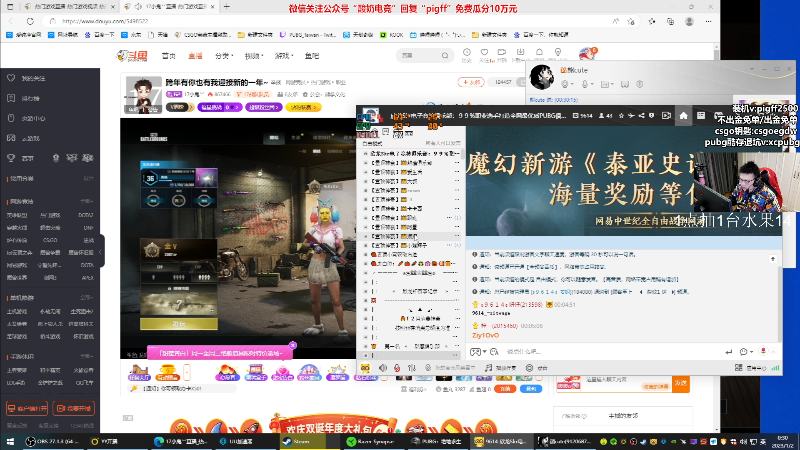Close the pink popup banner over video

(x=293, y=345)
